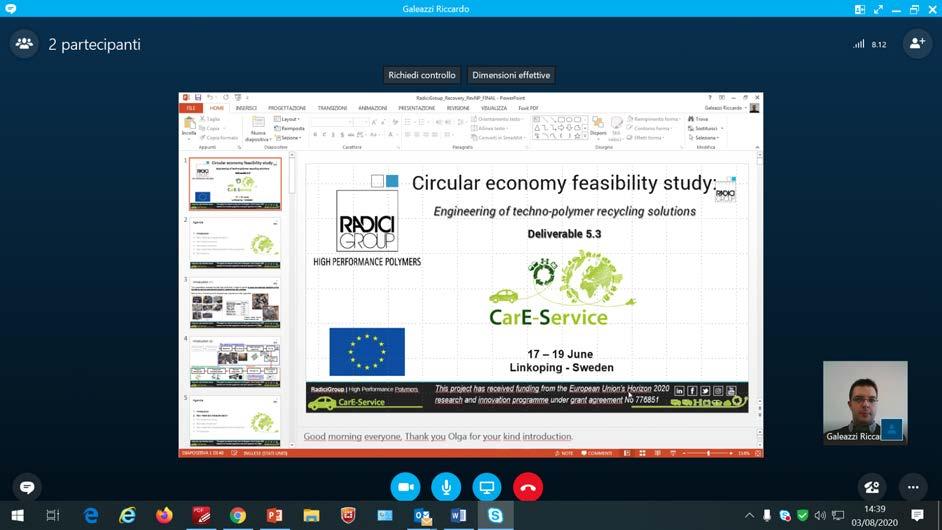Viewport: 942px width, 530px height.
Task: Open the FILE tab in PowerPoint
Action: (x=191, y=108)
